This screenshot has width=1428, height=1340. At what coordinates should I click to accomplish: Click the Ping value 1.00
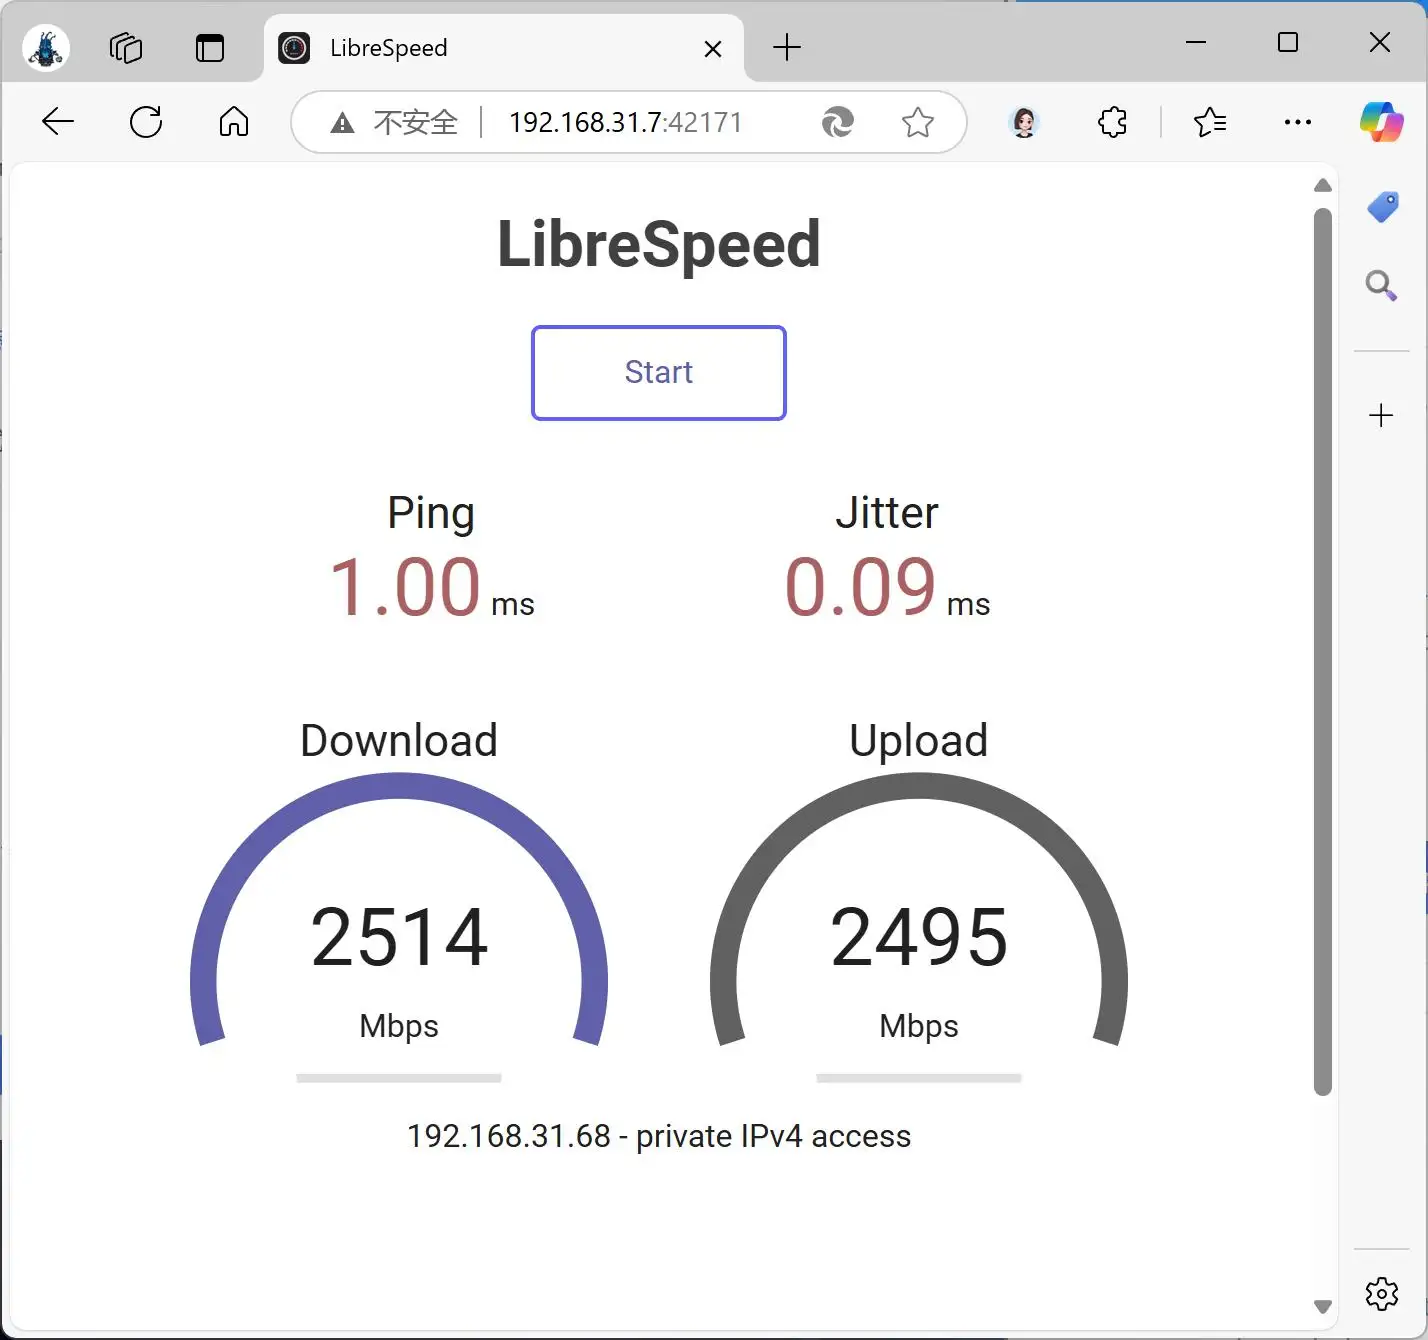pyautogui.click(x=405, y=587)
